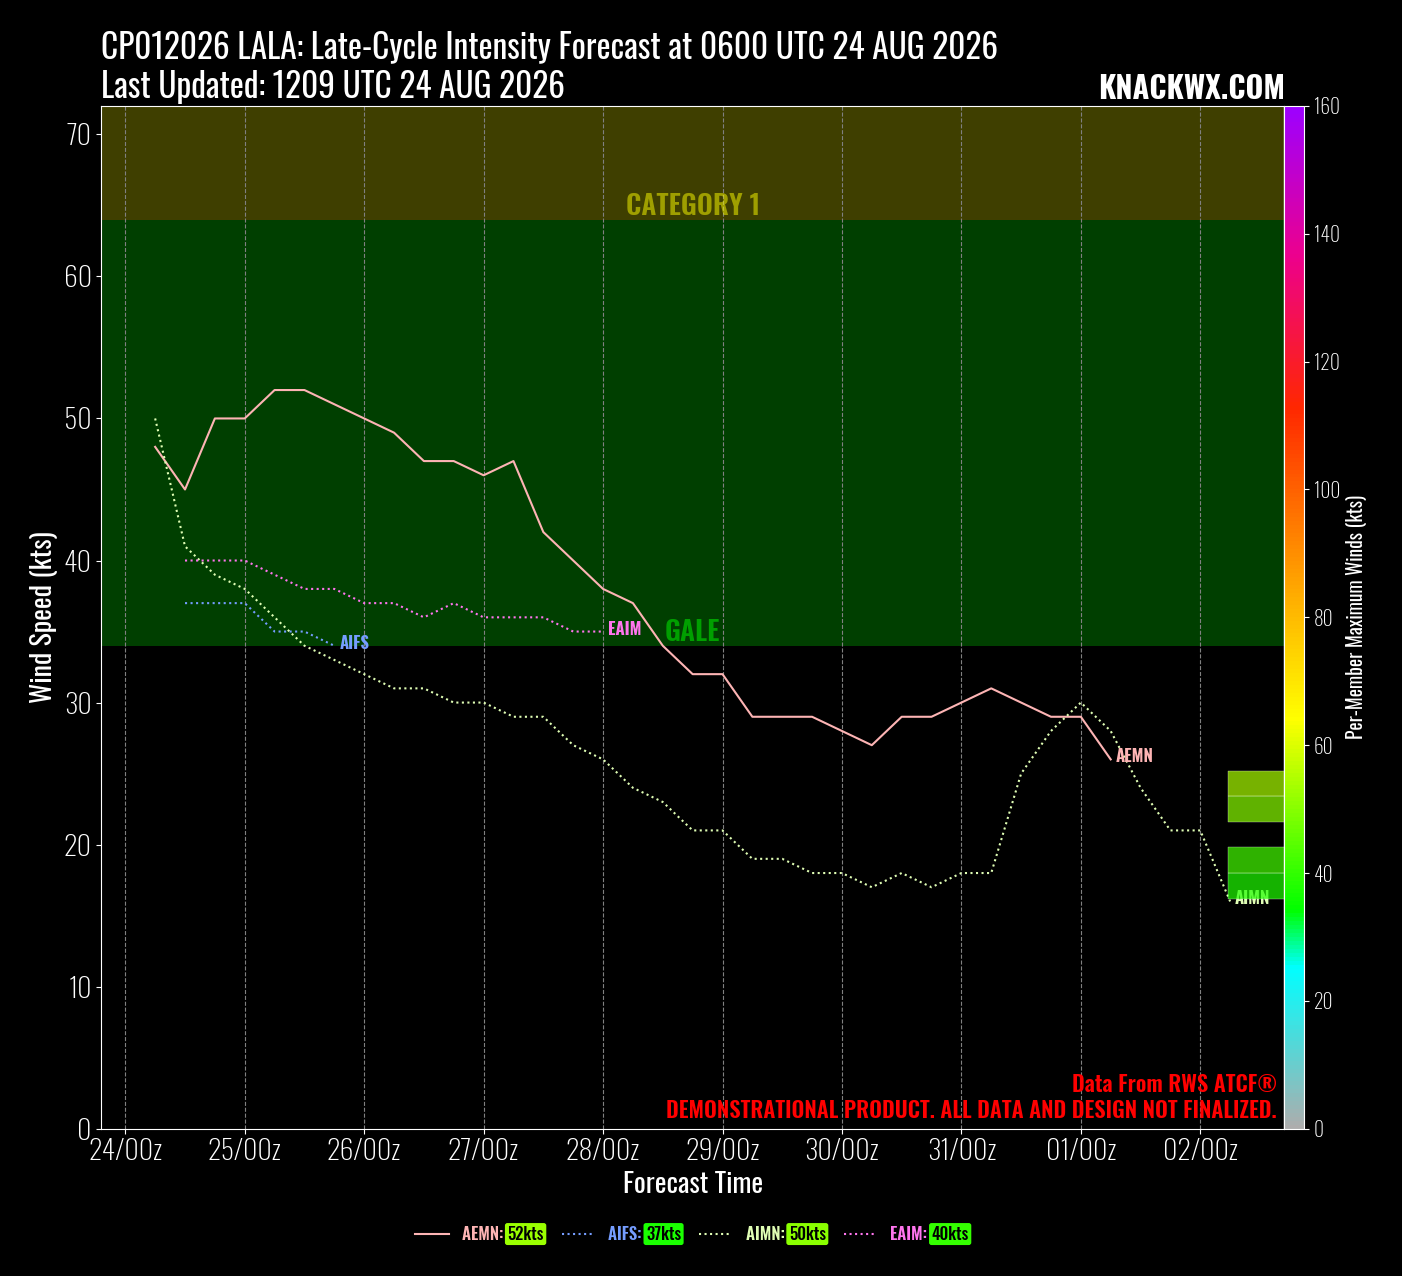This screenshot has height=1276, width=1402.
Task: Click the 'AEMN:' legend entry name
Action: pyautogui.click(x=482, y=1234)
